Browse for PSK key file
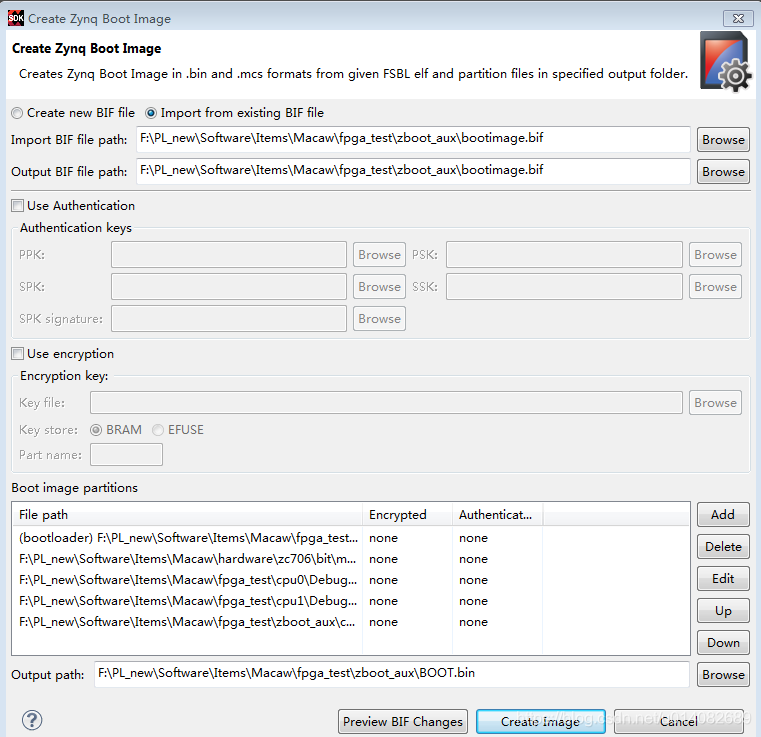 [715, 255]
